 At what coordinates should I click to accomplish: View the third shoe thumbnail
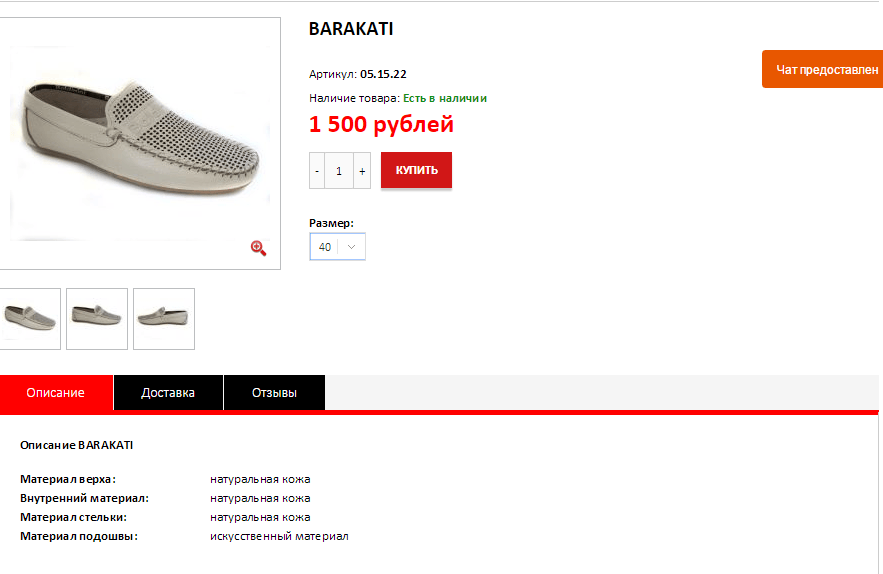(x=164, y=319)
